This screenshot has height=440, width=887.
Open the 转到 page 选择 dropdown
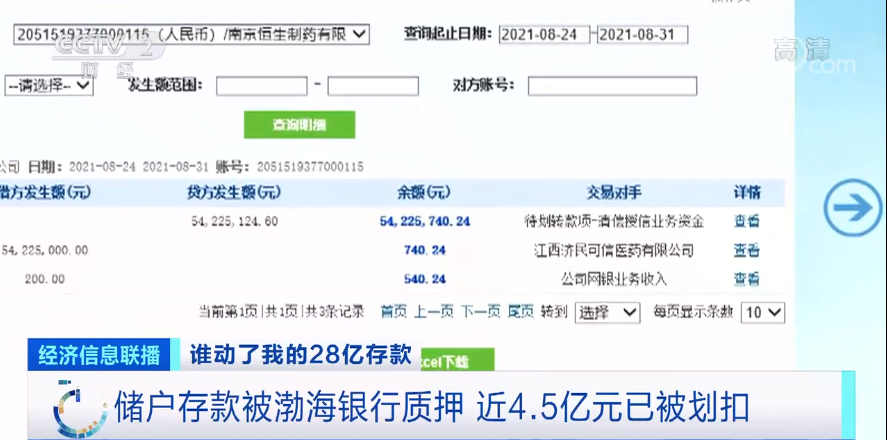(x=608, y=312)
